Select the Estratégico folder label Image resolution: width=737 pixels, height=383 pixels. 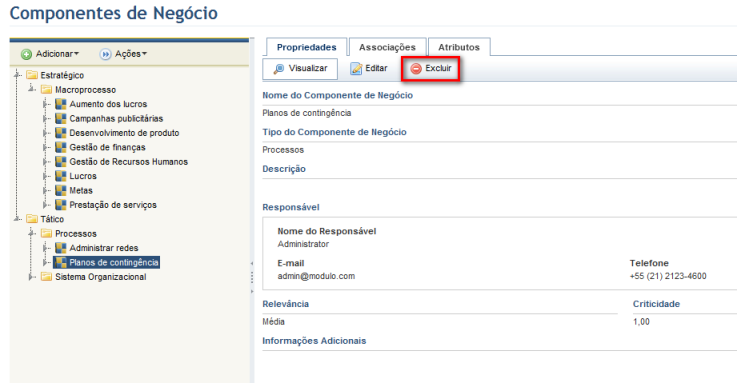click(62, 75)
